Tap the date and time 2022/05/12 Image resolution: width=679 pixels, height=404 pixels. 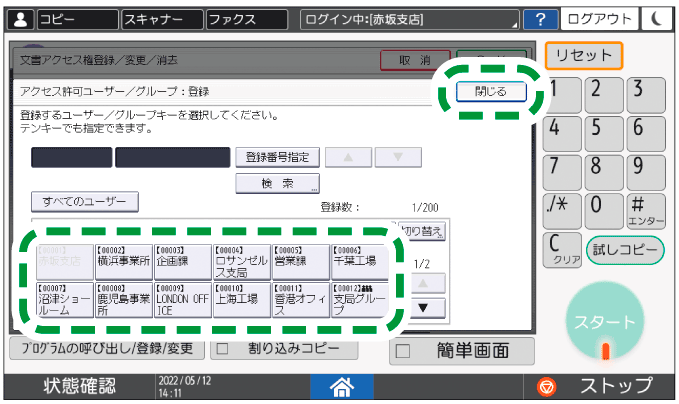click(185, 387)
